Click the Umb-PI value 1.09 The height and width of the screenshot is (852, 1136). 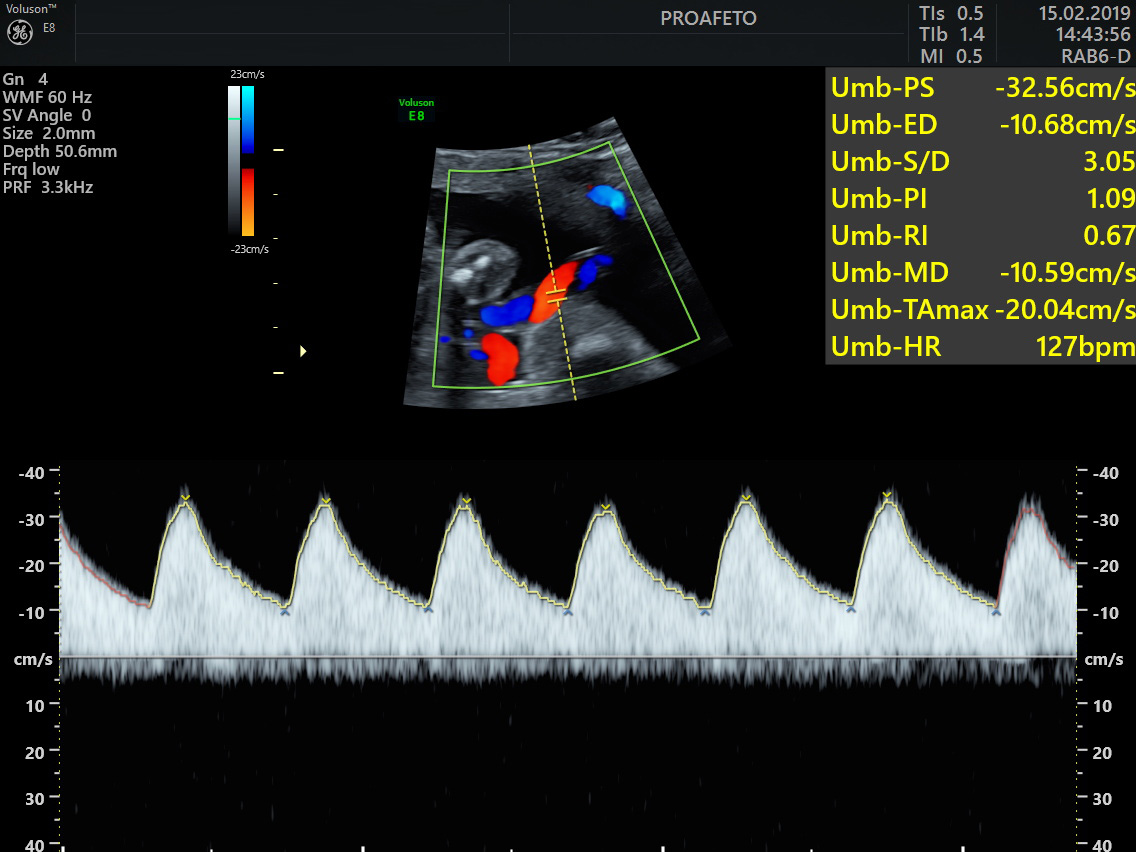coord(1111,199)
